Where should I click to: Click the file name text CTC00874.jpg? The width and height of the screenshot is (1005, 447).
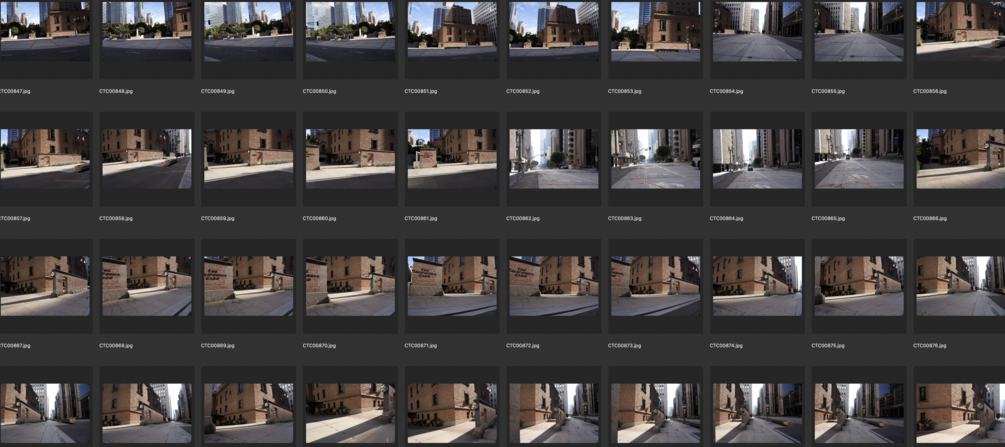[x=726, y=345]
